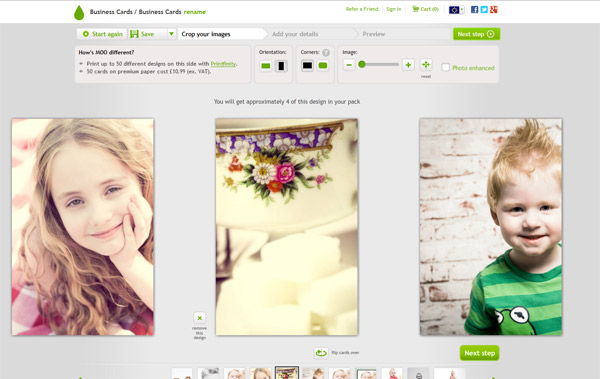This screenshot has height=379, width=600.
Task: Open the Save dropdown arrow
Action: coord(171,34)
